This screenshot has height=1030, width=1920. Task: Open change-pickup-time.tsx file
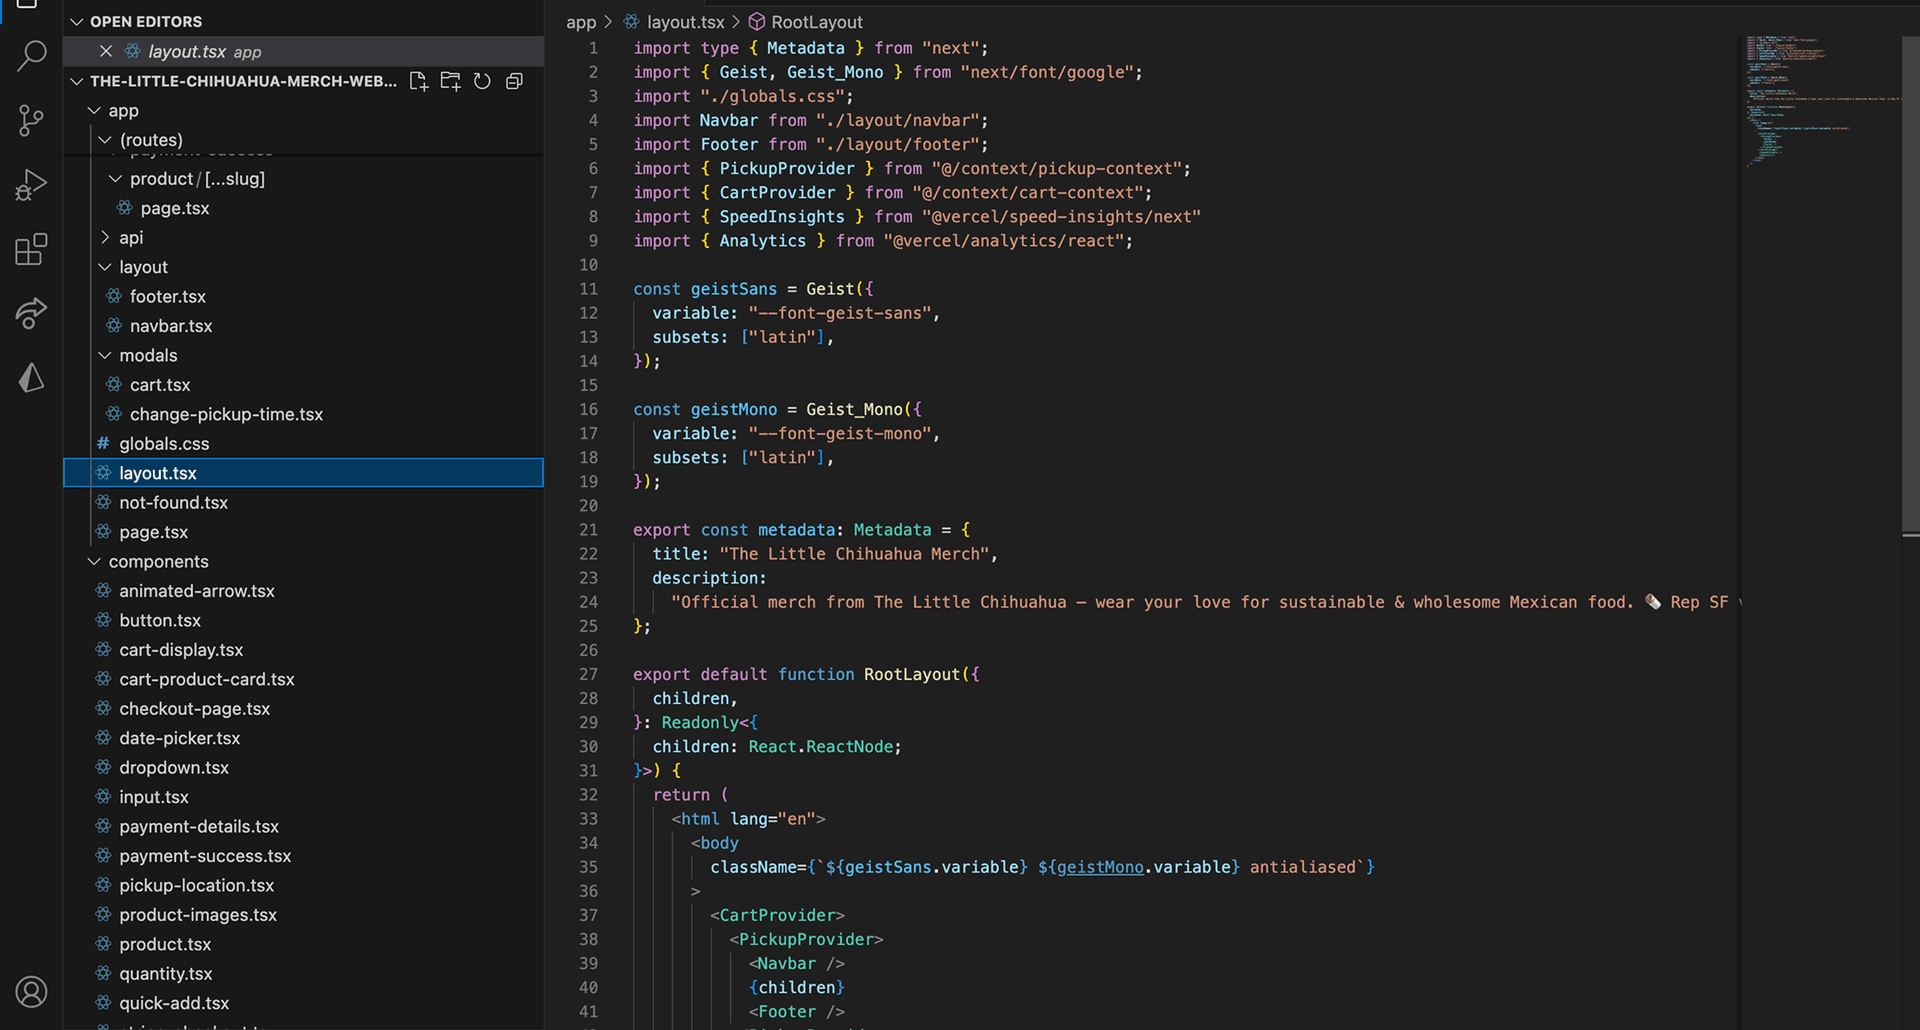coord(304,414)
